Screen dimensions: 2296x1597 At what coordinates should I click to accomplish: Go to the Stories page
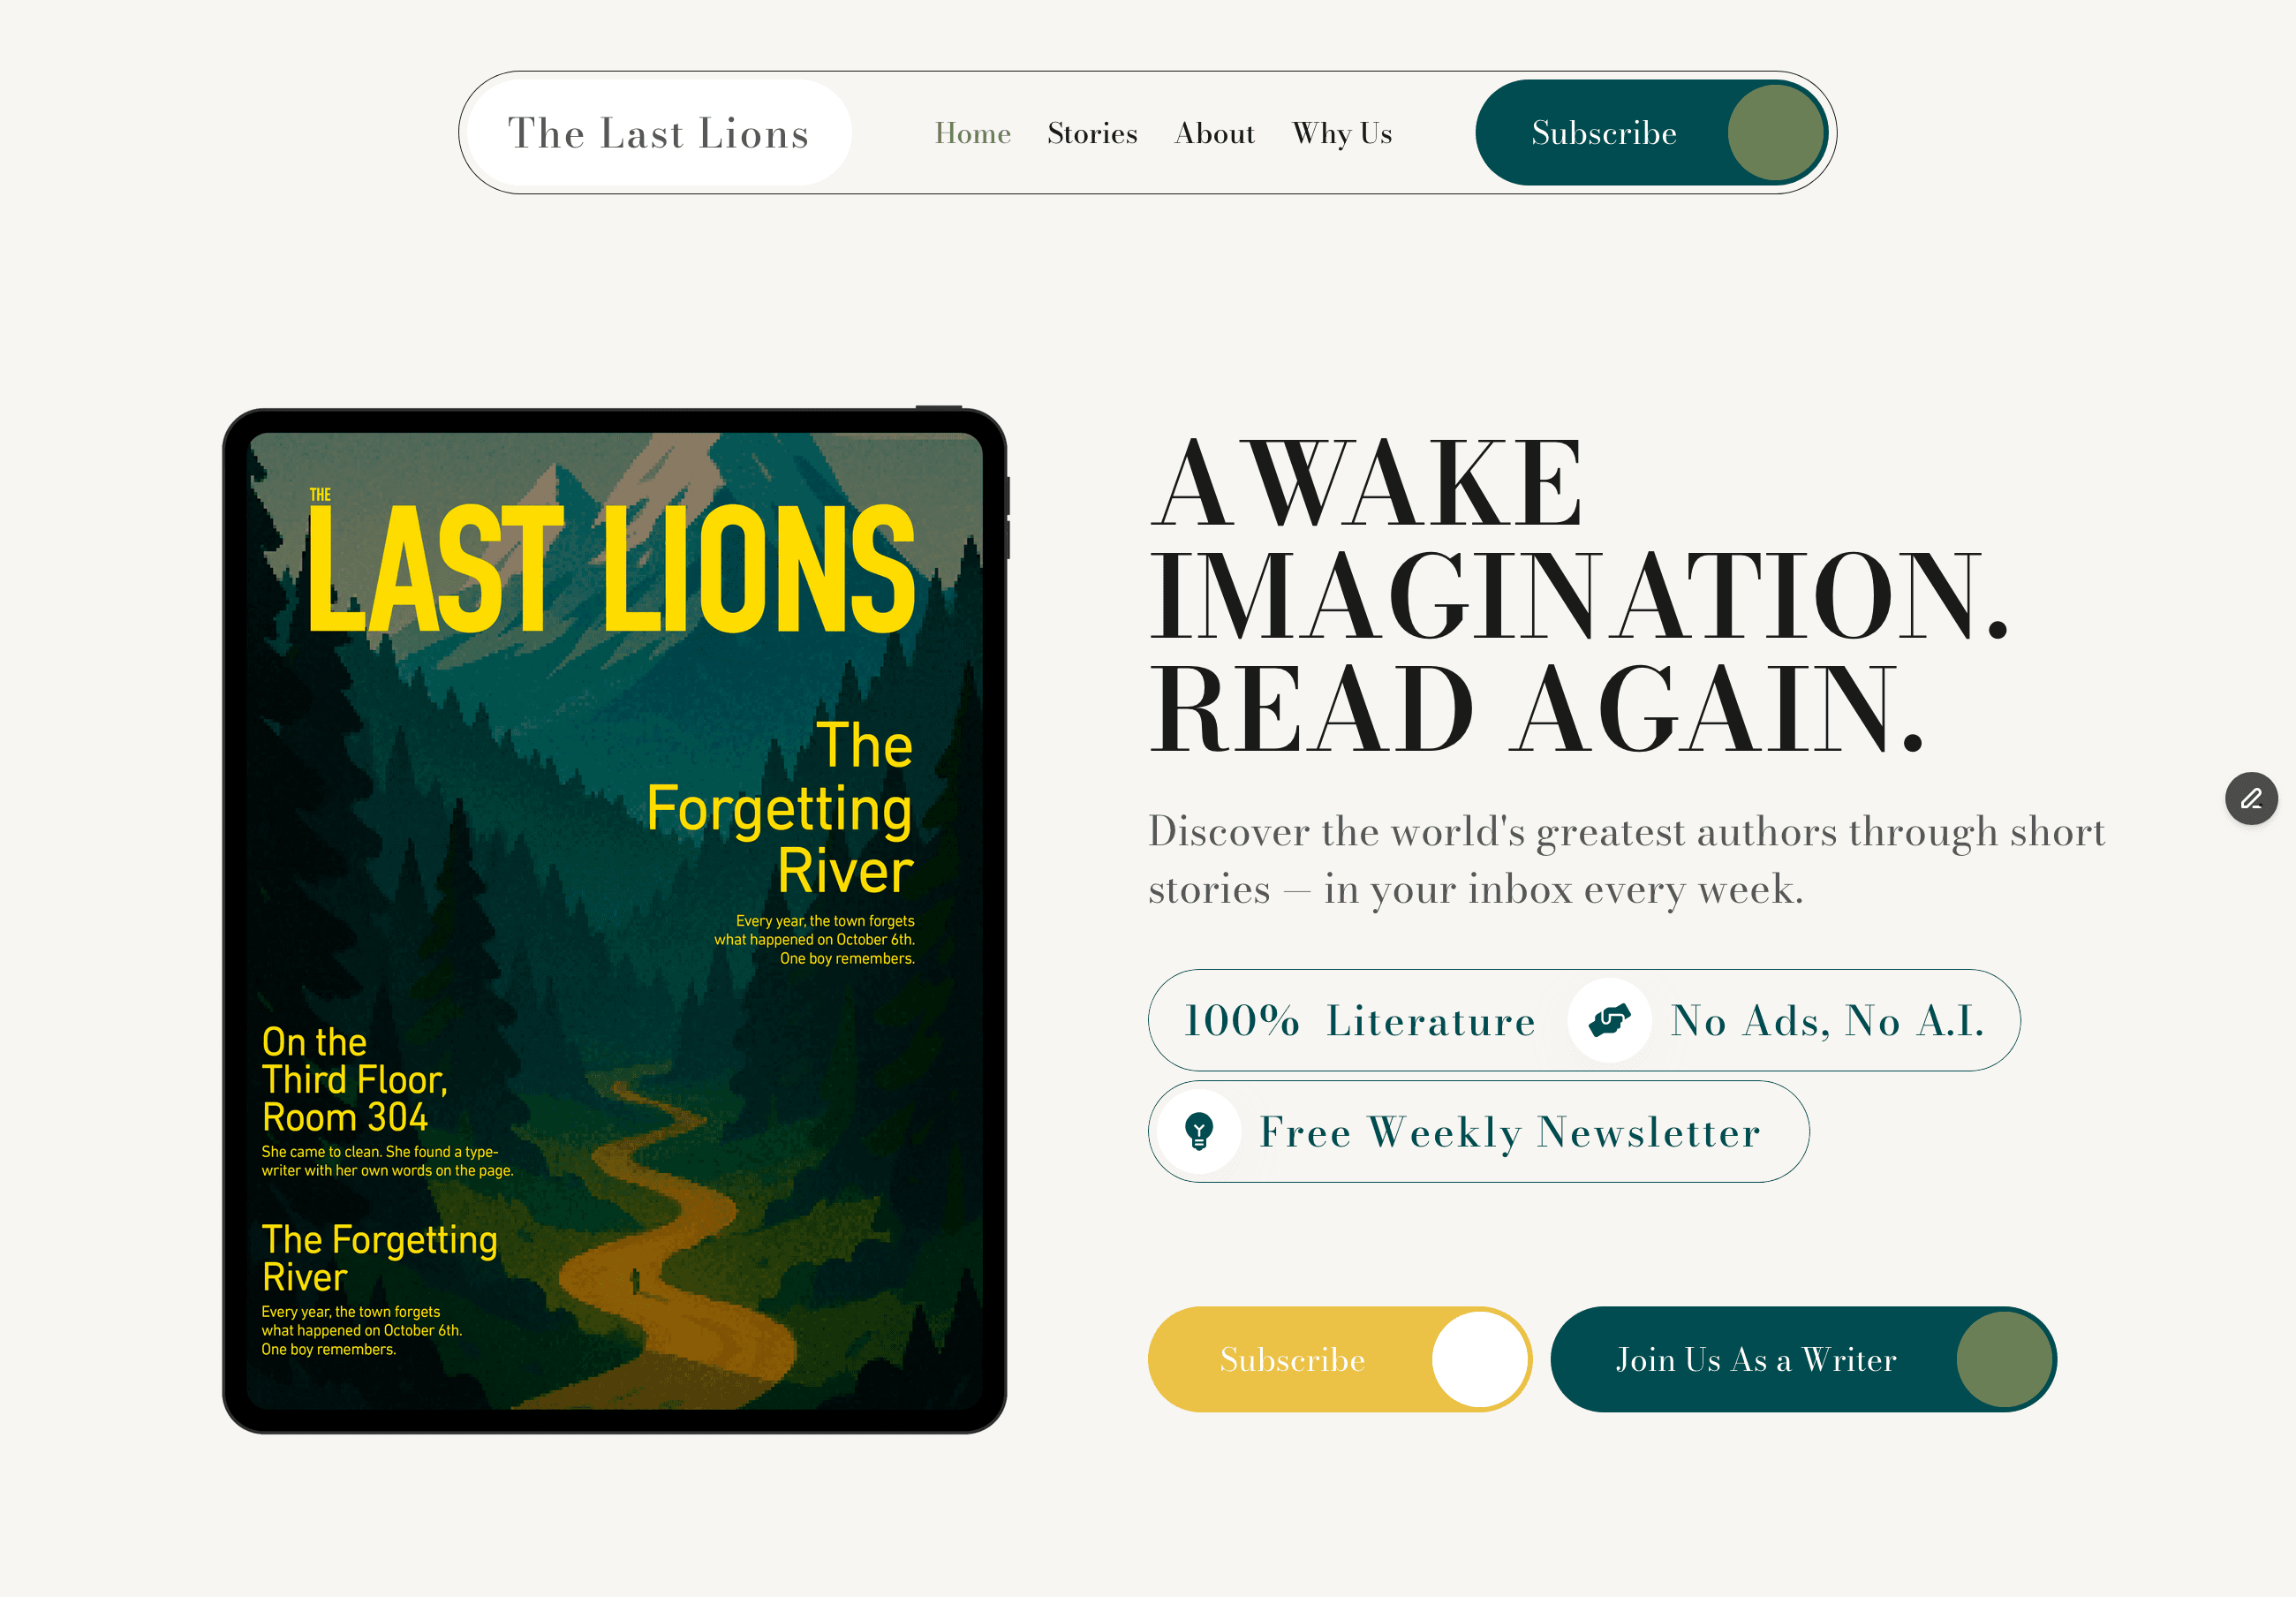point(1092,133)
